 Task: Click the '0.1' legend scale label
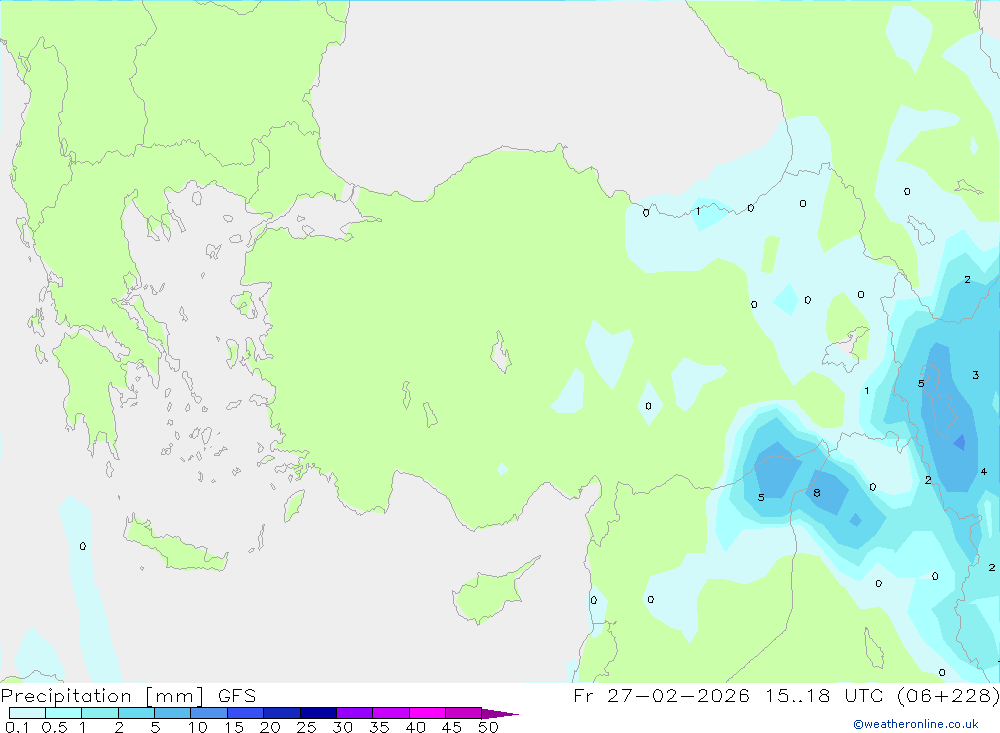(17, 727)
